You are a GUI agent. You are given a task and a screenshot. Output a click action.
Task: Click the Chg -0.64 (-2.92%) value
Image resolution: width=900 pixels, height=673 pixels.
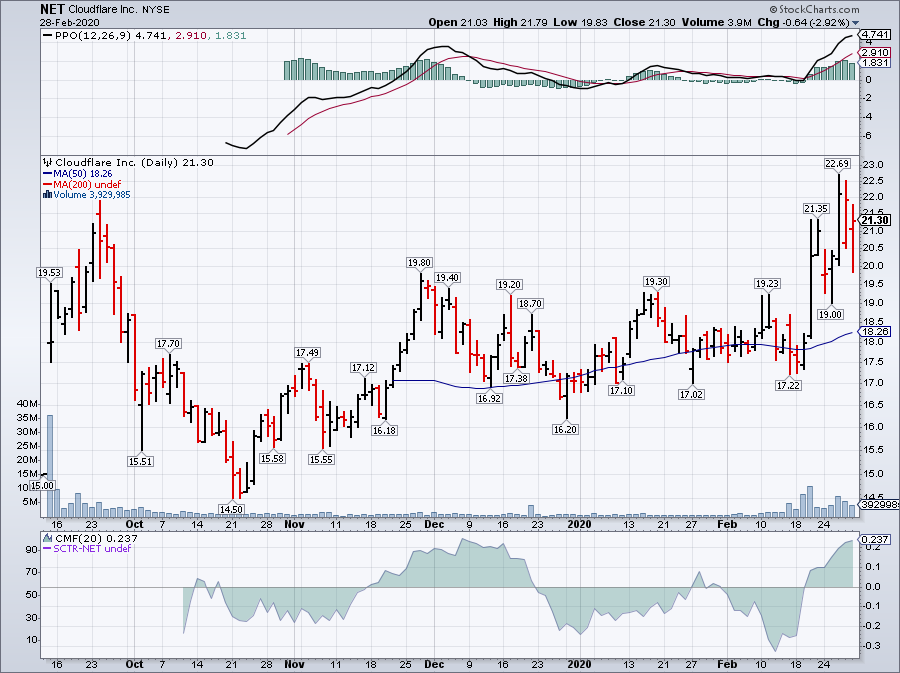click(x=804, y=22)
